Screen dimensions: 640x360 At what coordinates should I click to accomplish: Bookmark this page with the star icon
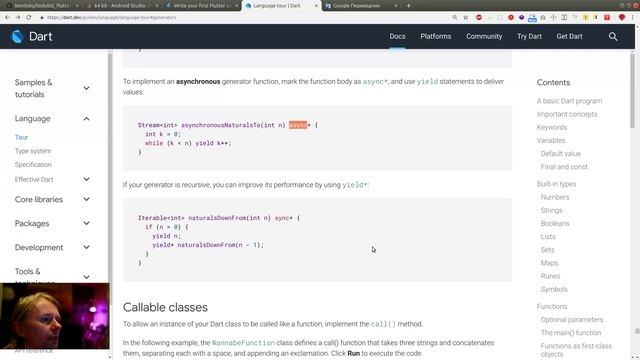[466, 18]
